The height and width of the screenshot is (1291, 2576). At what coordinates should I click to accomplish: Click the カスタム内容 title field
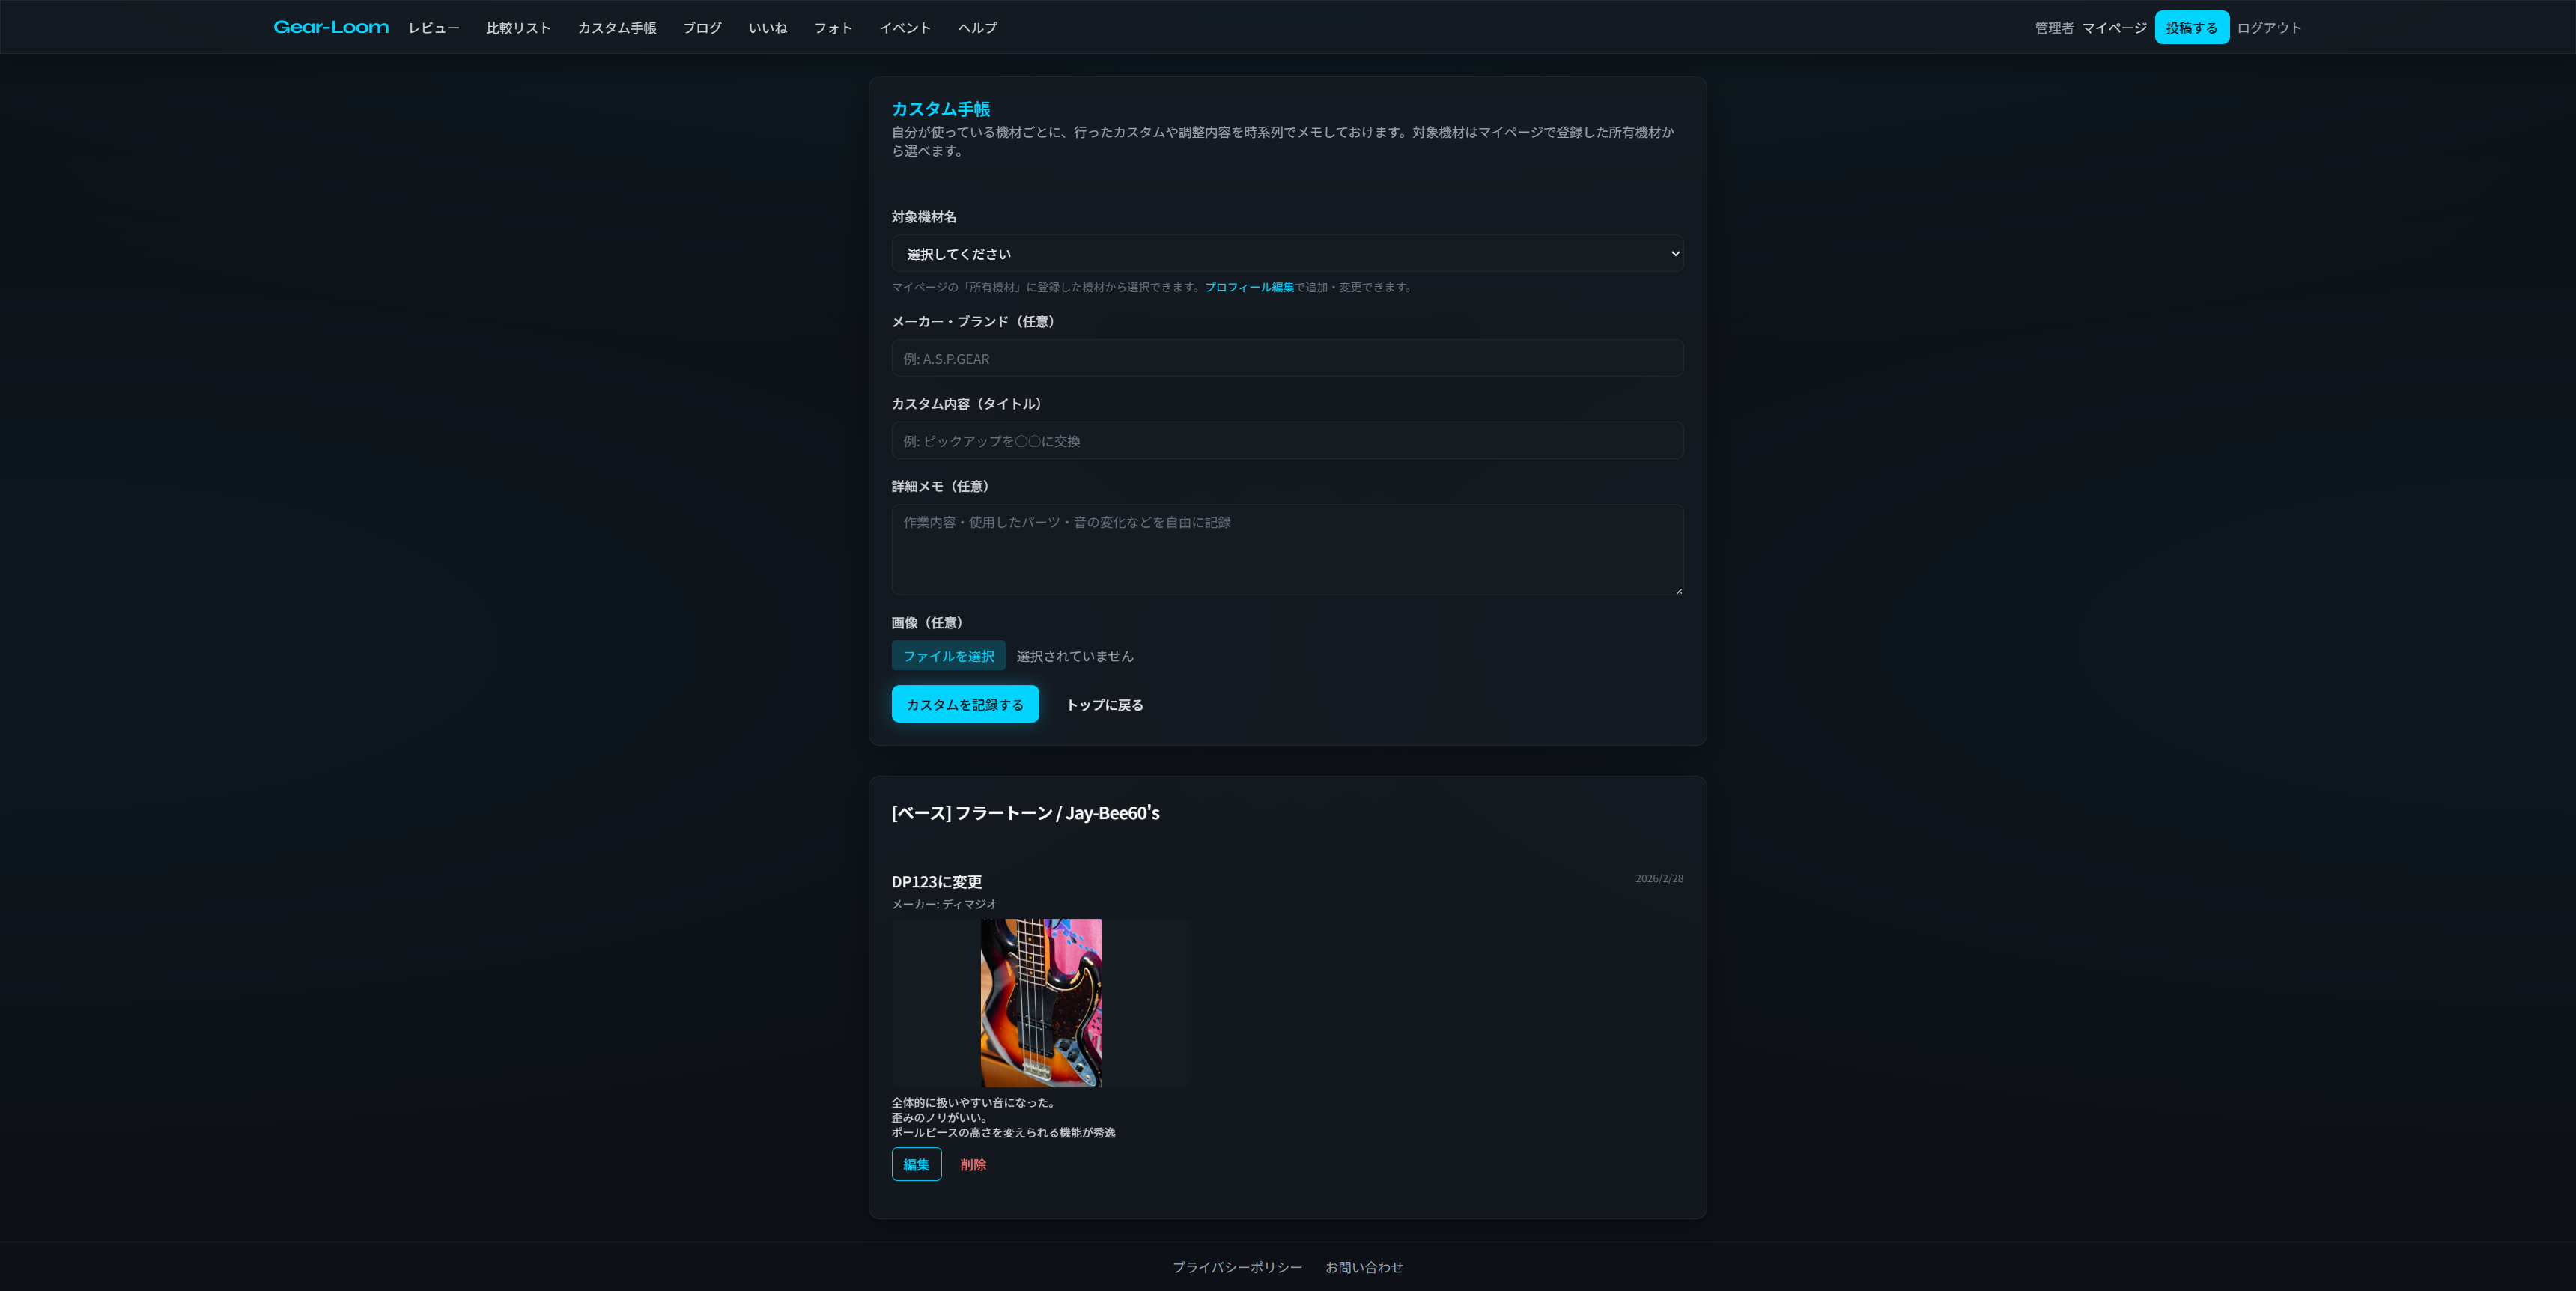coord(1287,441)
